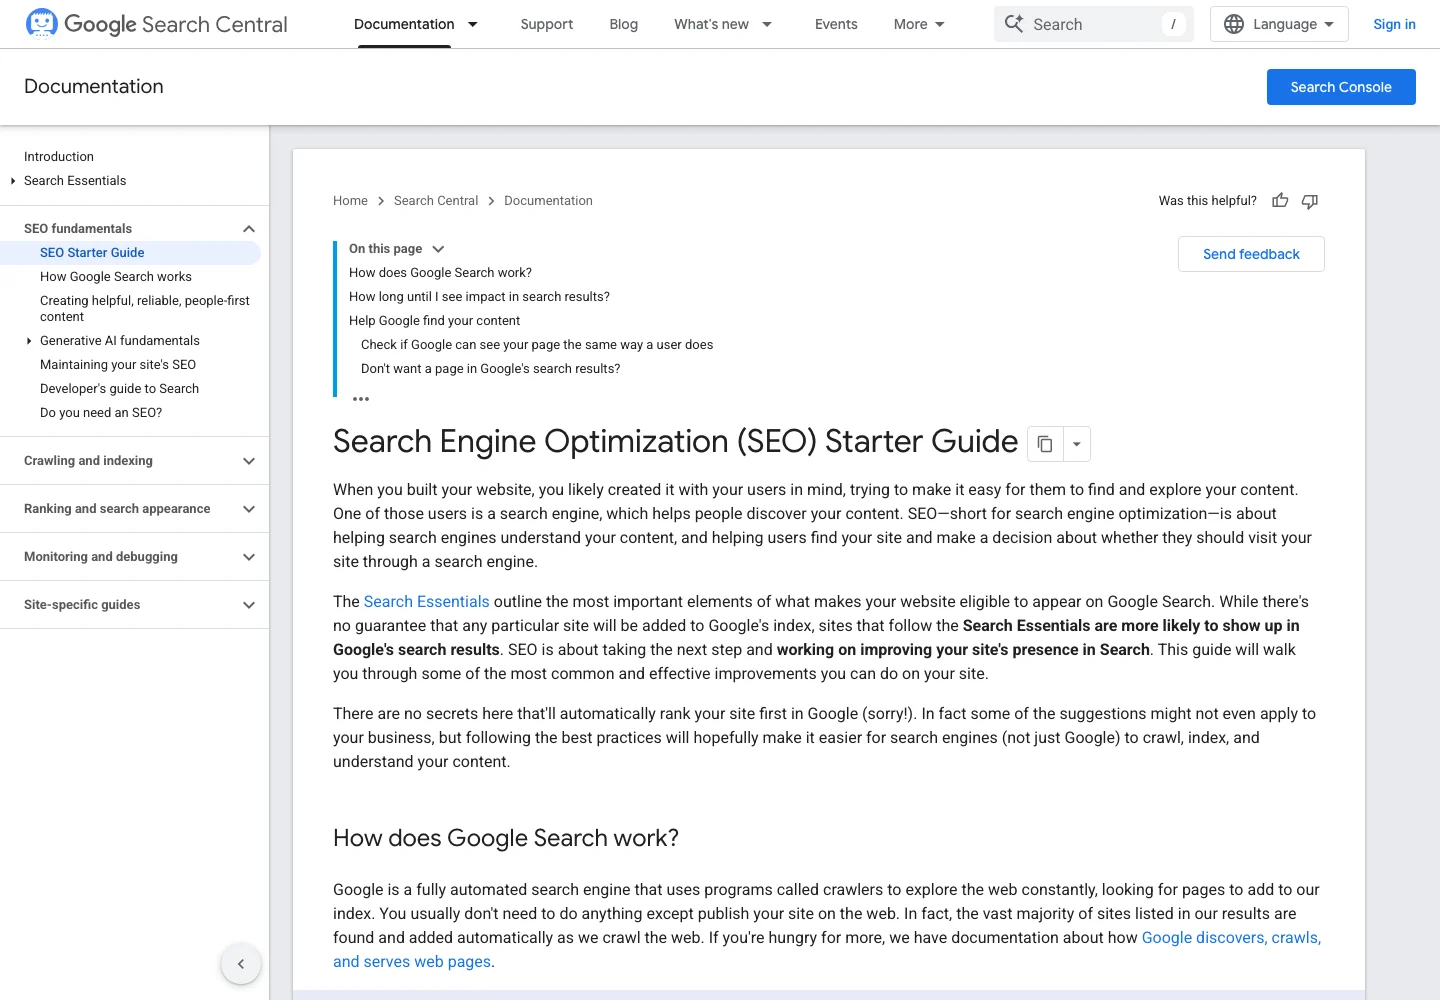Click Search Central in the breadcrumb

coord(436,201)
